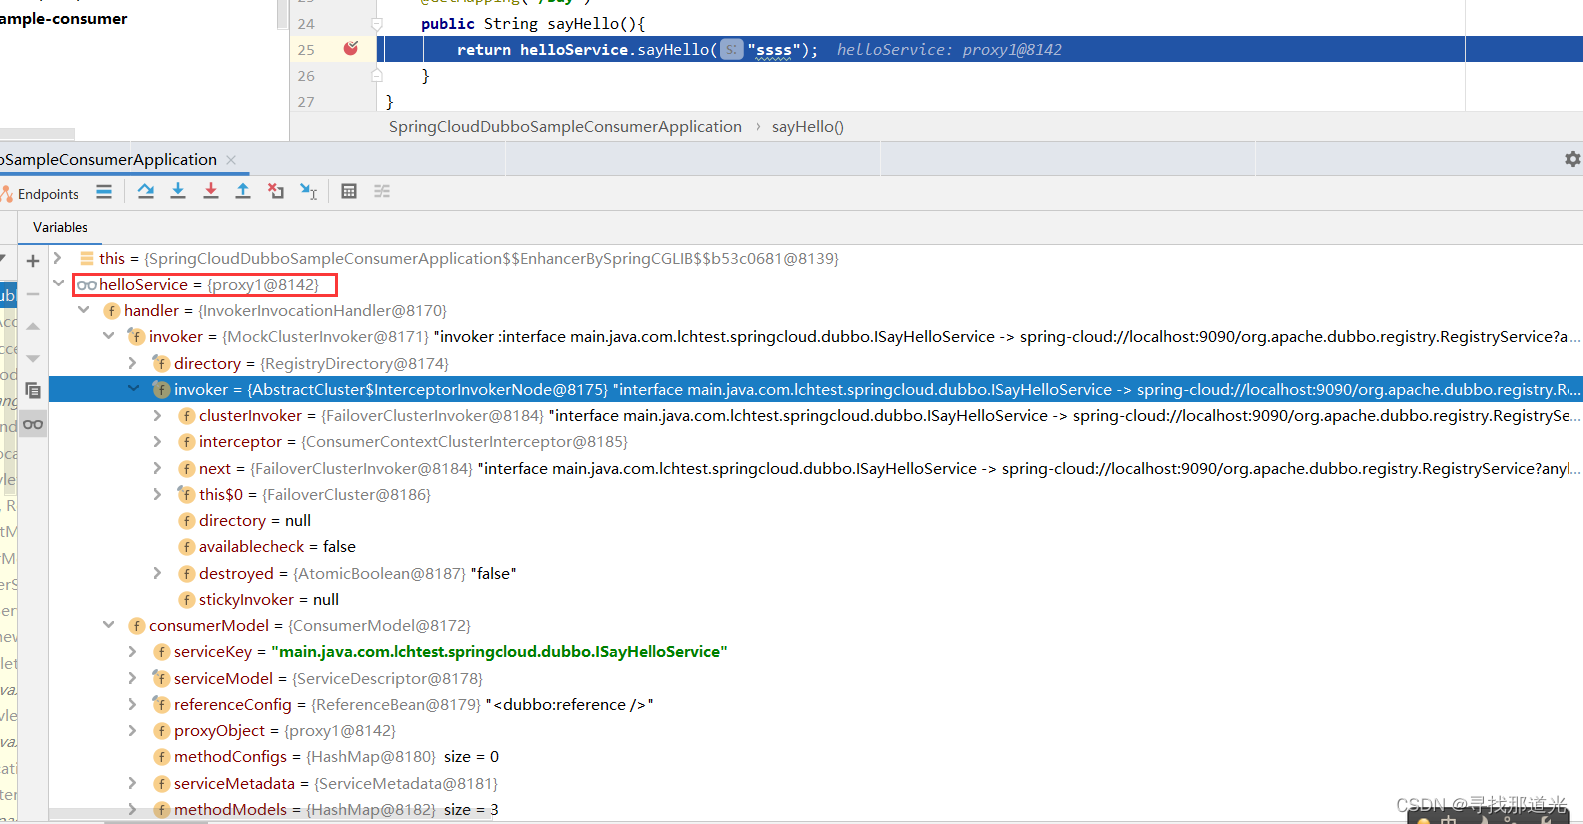Click the Step Into debugger icon
1583x824 pixels.
click(178, 191)
